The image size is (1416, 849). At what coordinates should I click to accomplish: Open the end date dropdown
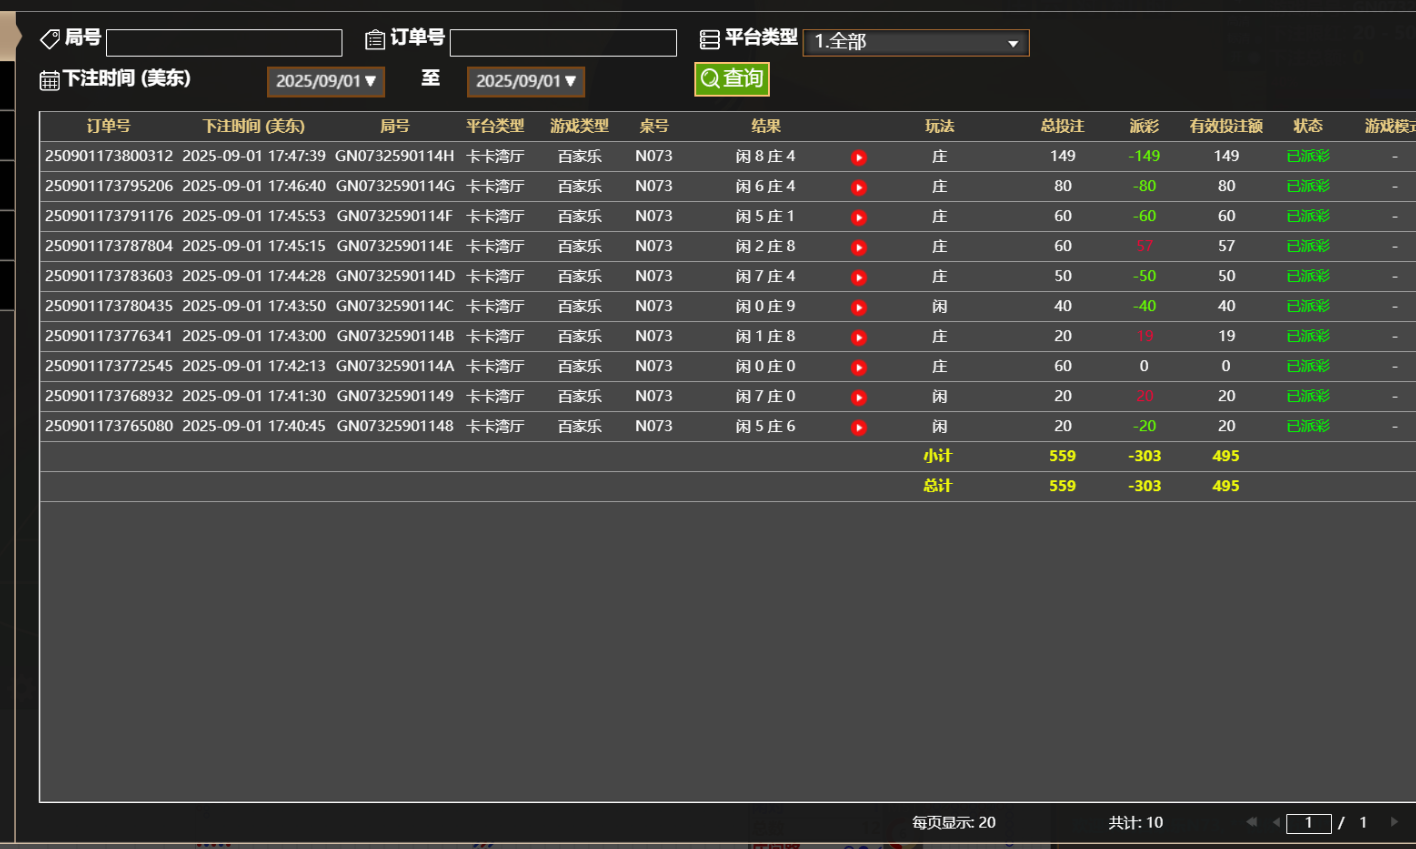tap(526, 81)
